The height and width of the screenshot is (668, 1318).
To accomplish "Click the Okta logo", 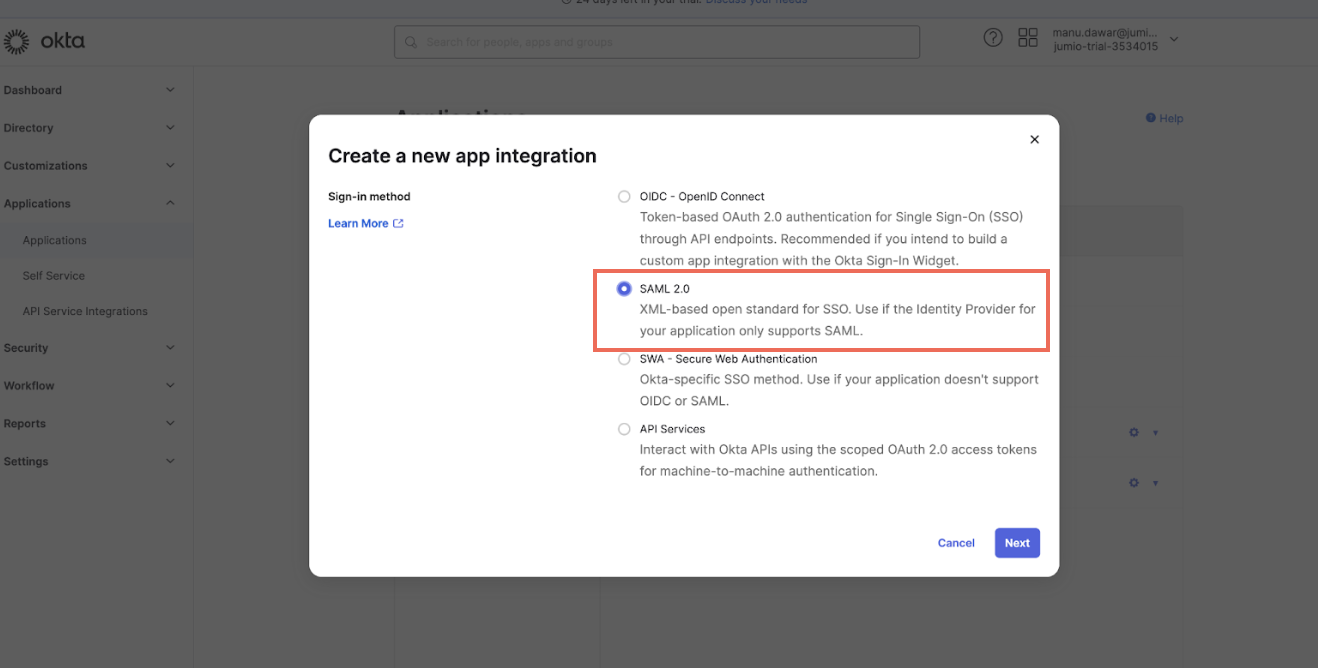I will pyautogui.click(x=44, y=41).
